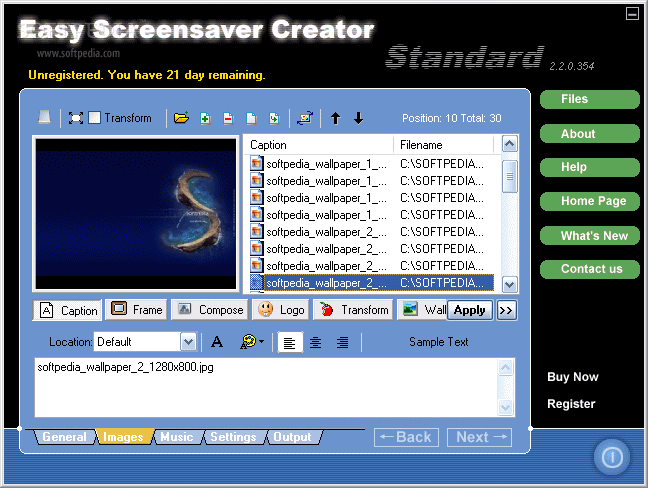648x488 pixels.
Task: Click the Buy Now link
Action: coord(573,377)
